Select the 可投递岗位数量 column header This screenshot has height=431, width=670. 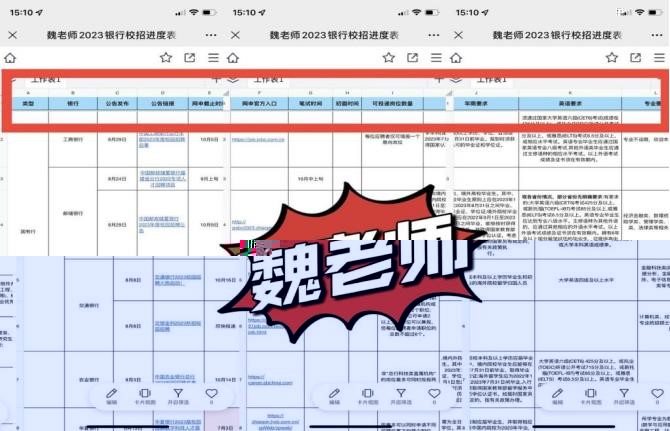[392, 103]
